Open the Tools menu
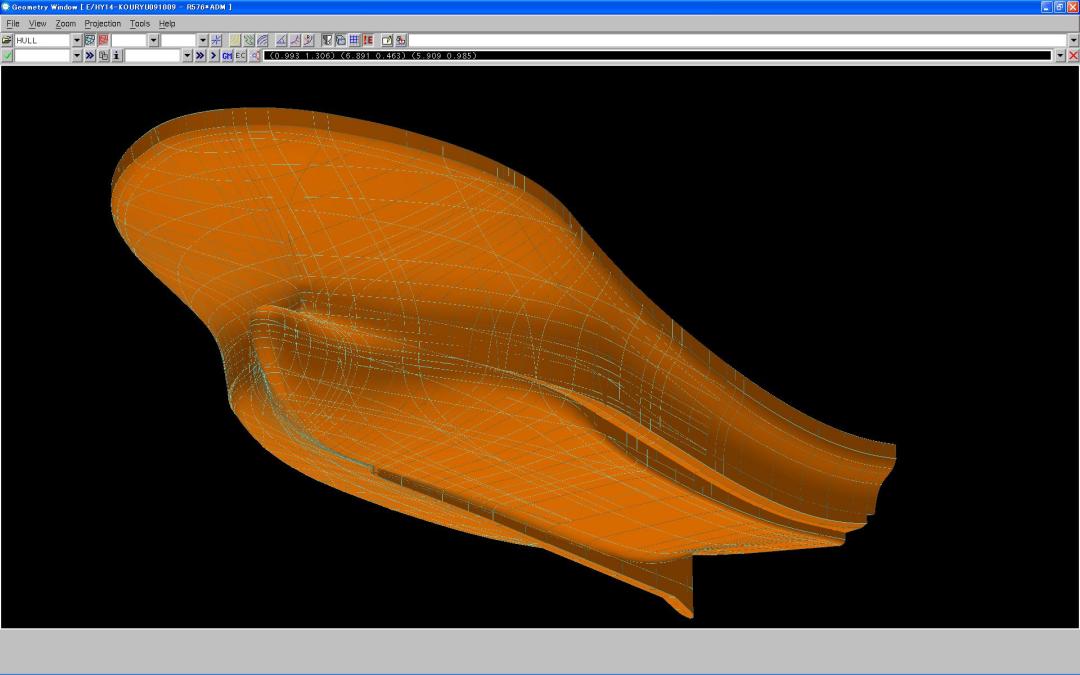This screenshot has height=675, width=1080. tap(139, 23)
